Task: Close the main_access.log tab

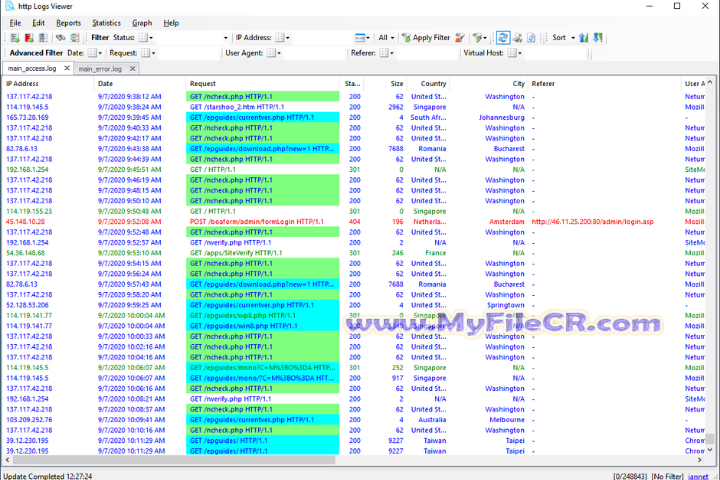Action: [67, 68]
